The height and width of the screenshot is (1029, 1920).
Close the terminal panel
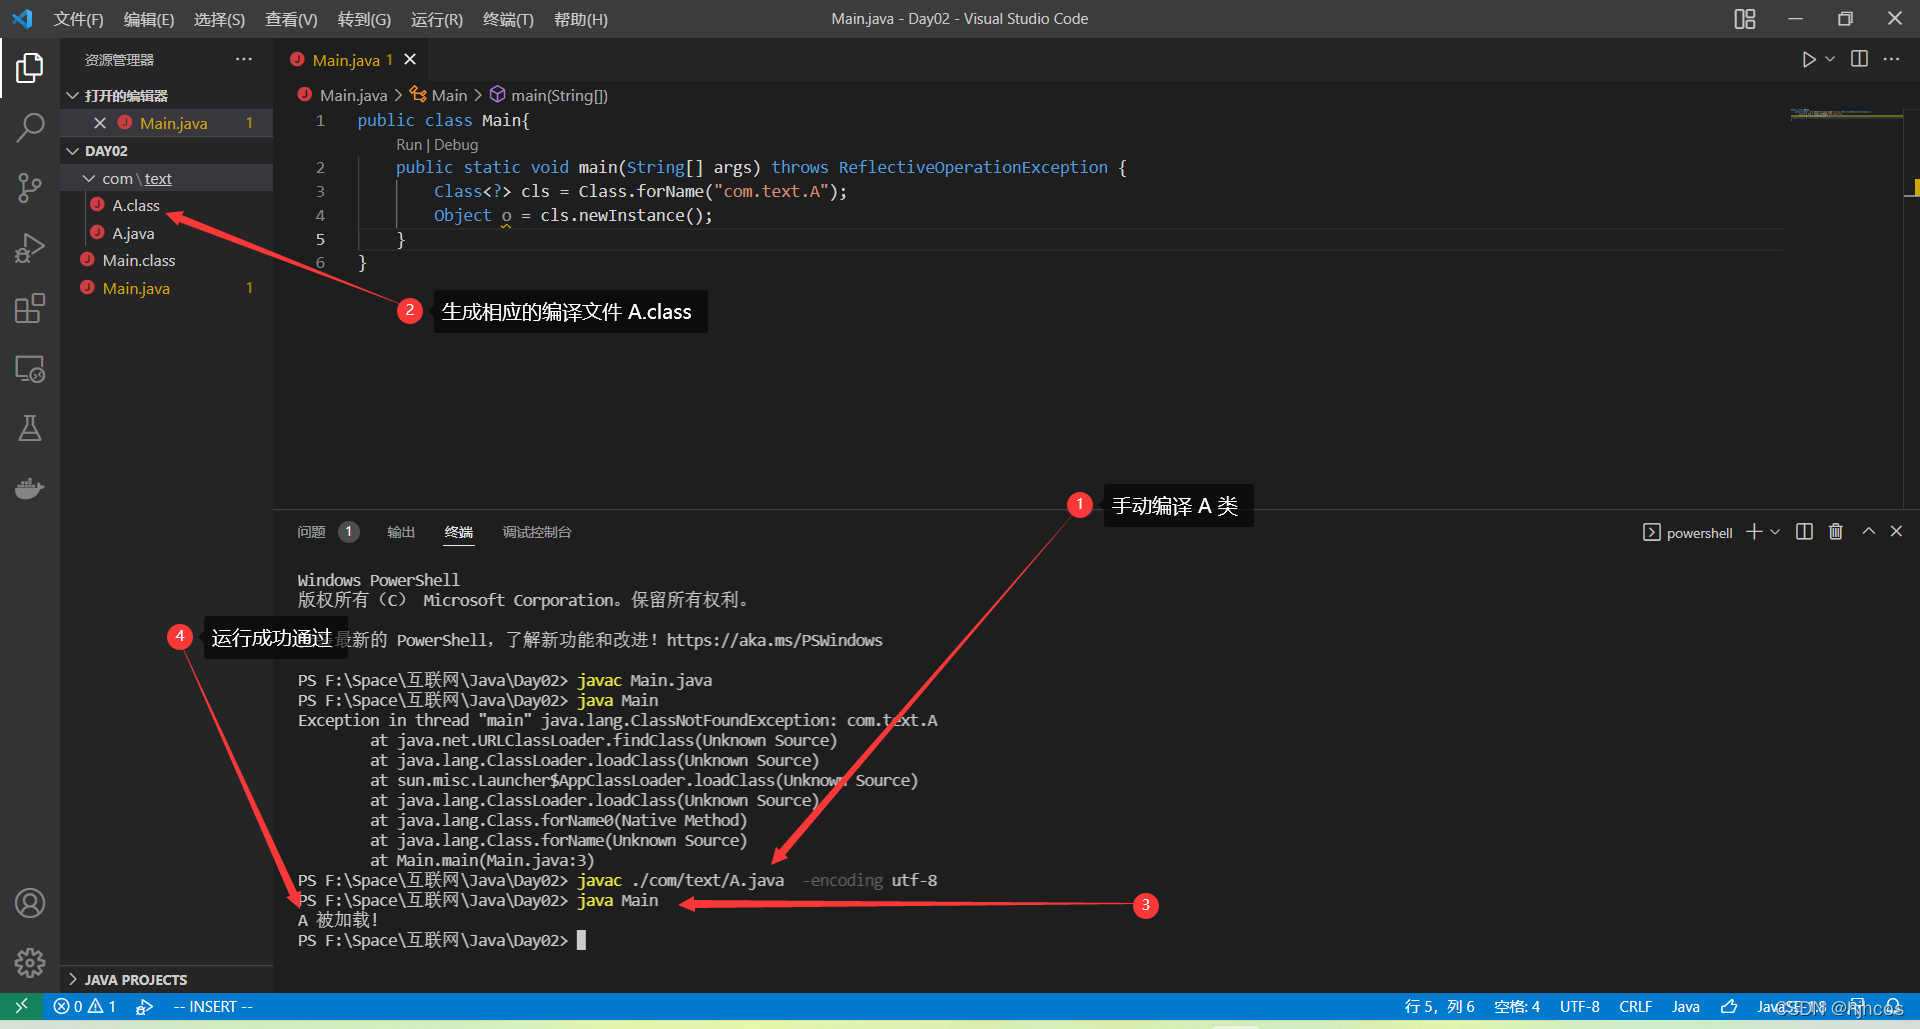tap(1896, 532)
